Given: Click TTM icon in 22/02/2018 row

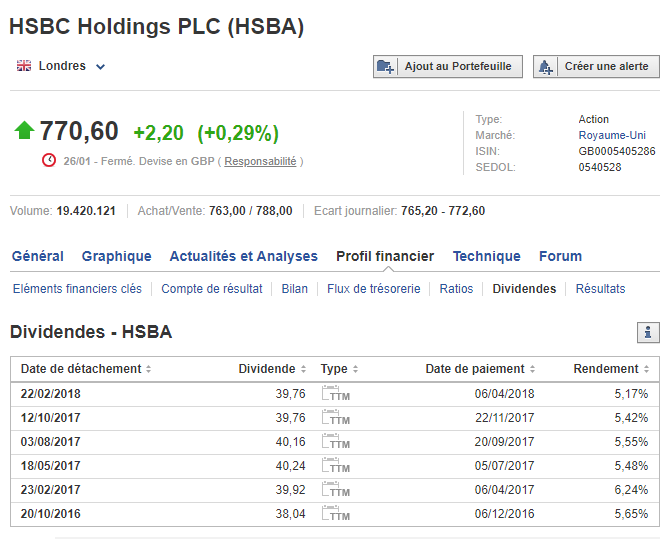Looking at the screenshot, I should (x=336, y=393).
